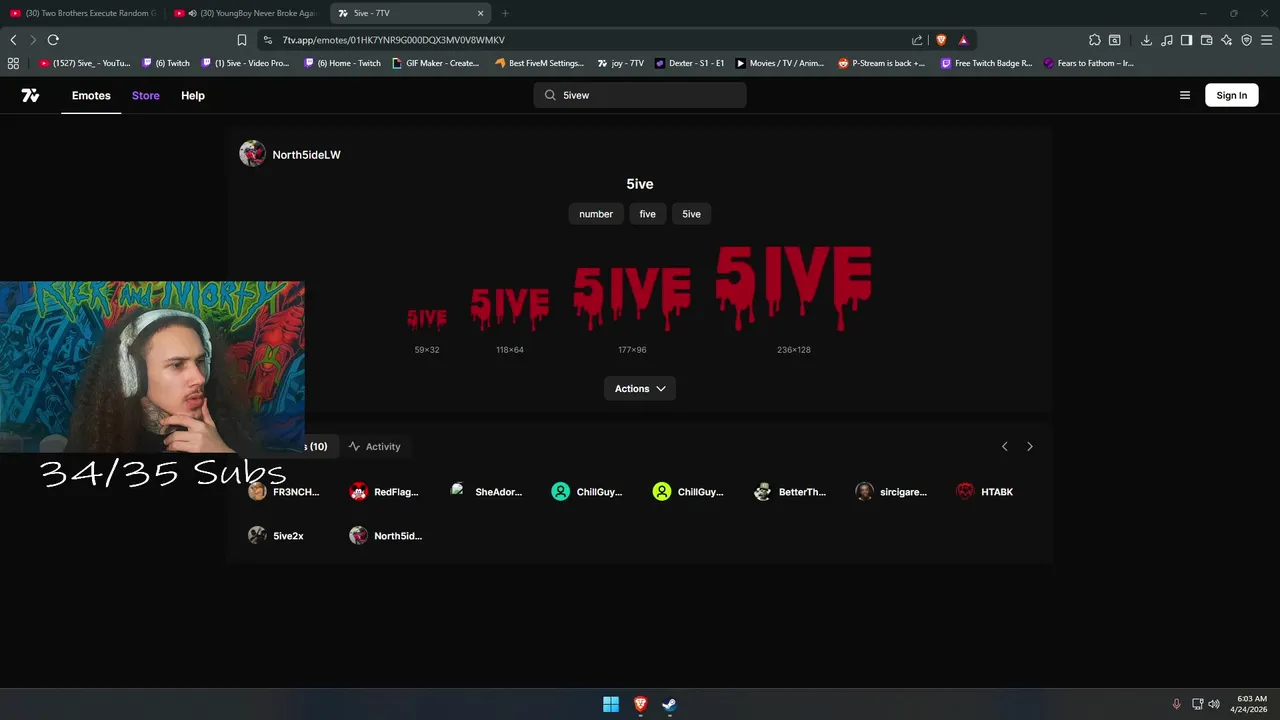The height and width of the screenshot is (720, 1280).
Task: Click the Steam icon on the taskbar
Action: pyautogui.click(x=669, y=704)
